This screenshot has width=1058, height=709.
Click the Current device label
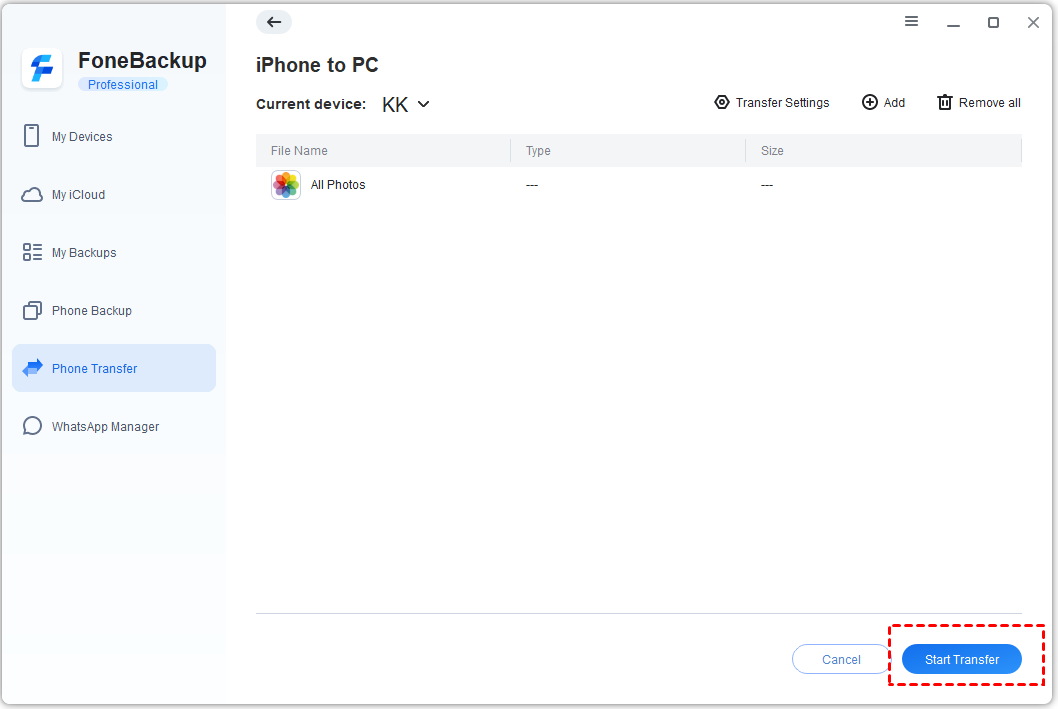[311, 104]
